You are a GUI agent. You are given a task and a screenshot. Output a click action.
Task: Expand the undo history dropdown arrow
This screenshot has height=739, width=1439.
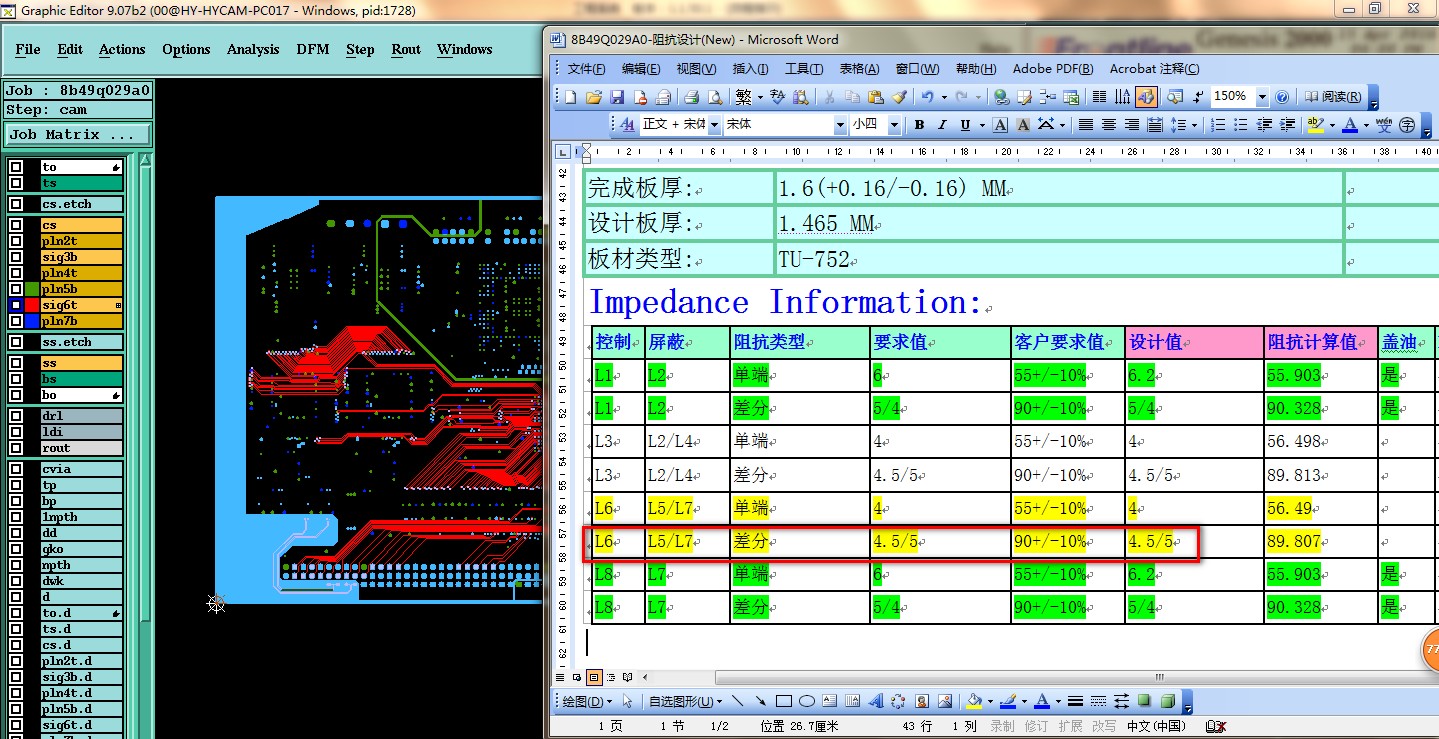tap(942, 97)
